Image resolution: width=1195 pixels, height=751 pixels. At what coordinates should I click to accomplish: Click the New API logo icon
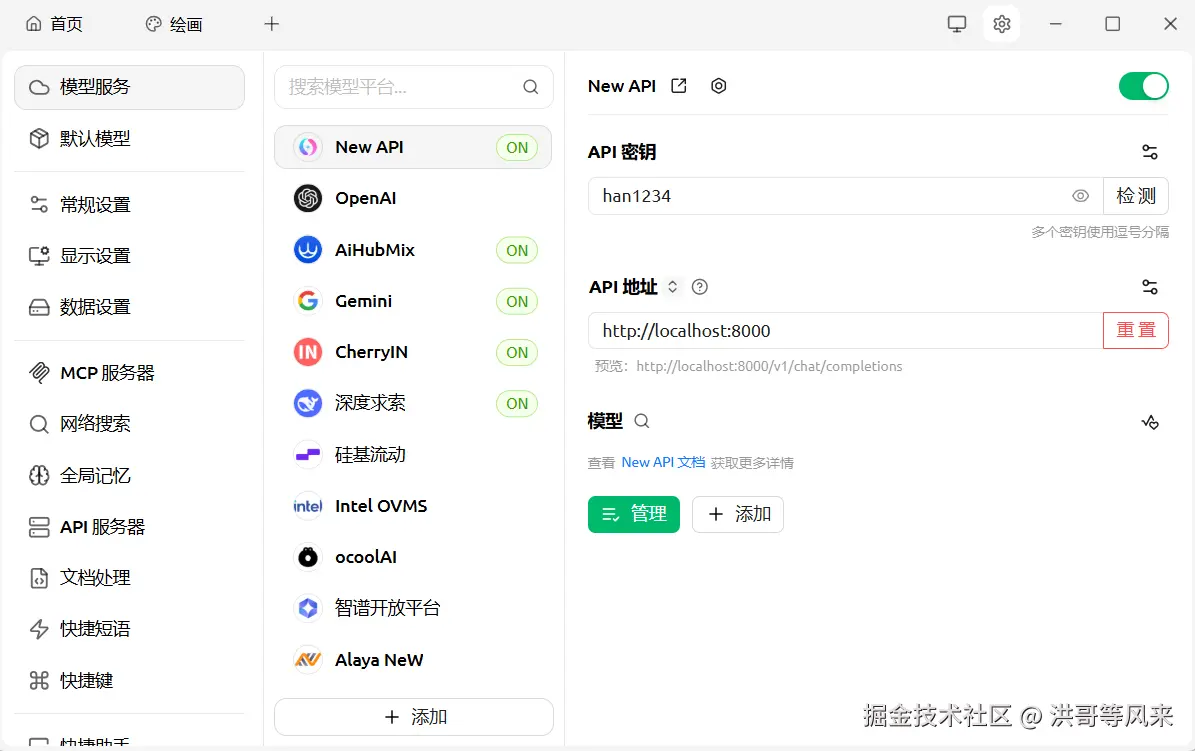click(x=308, y=147)
